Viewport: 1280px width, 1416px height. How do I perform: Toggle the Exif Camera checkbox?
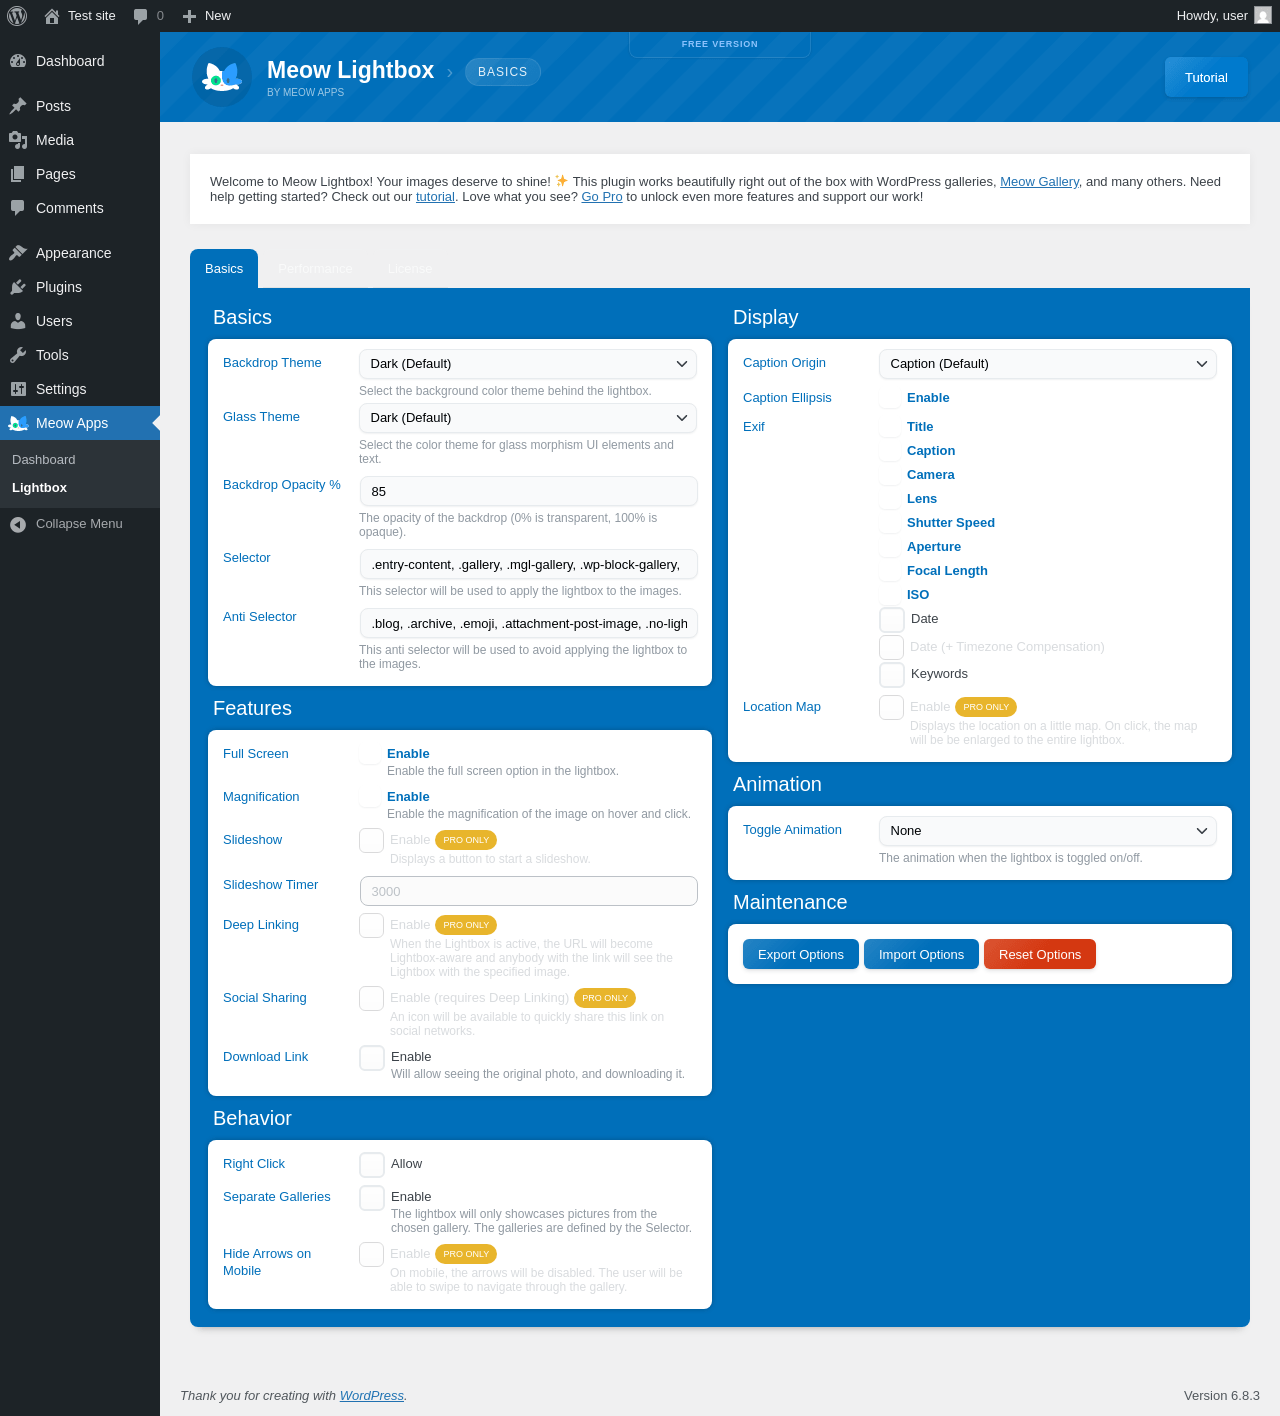tap(891, 475)
